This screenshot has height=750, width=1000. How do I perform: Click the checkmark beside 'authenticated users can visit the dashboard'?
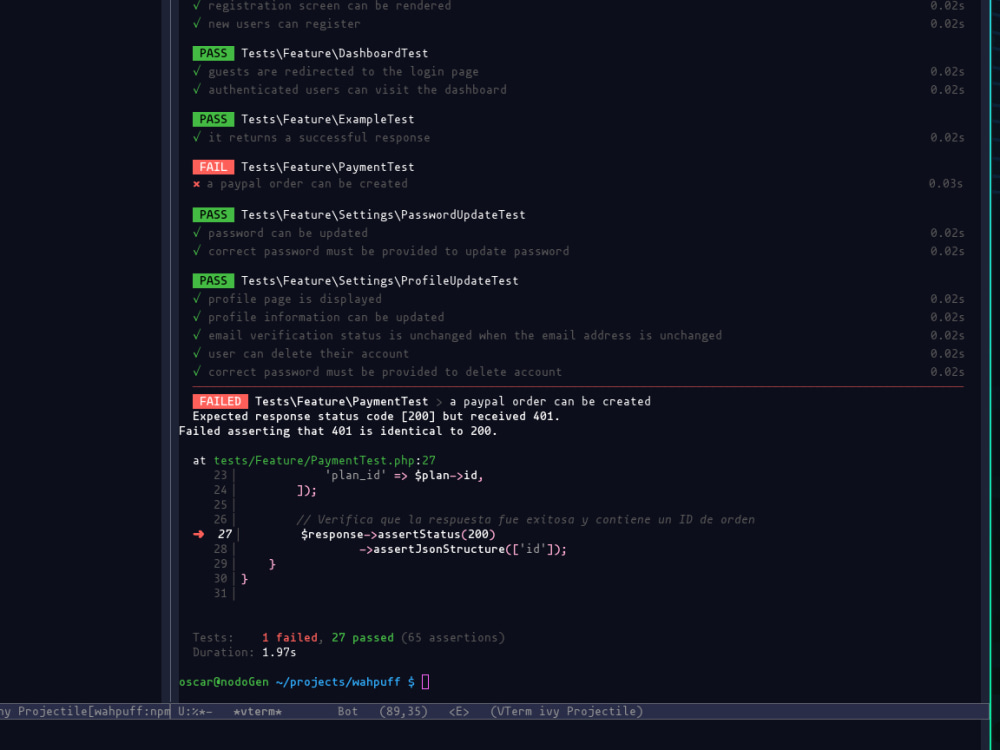click(197, 90)
